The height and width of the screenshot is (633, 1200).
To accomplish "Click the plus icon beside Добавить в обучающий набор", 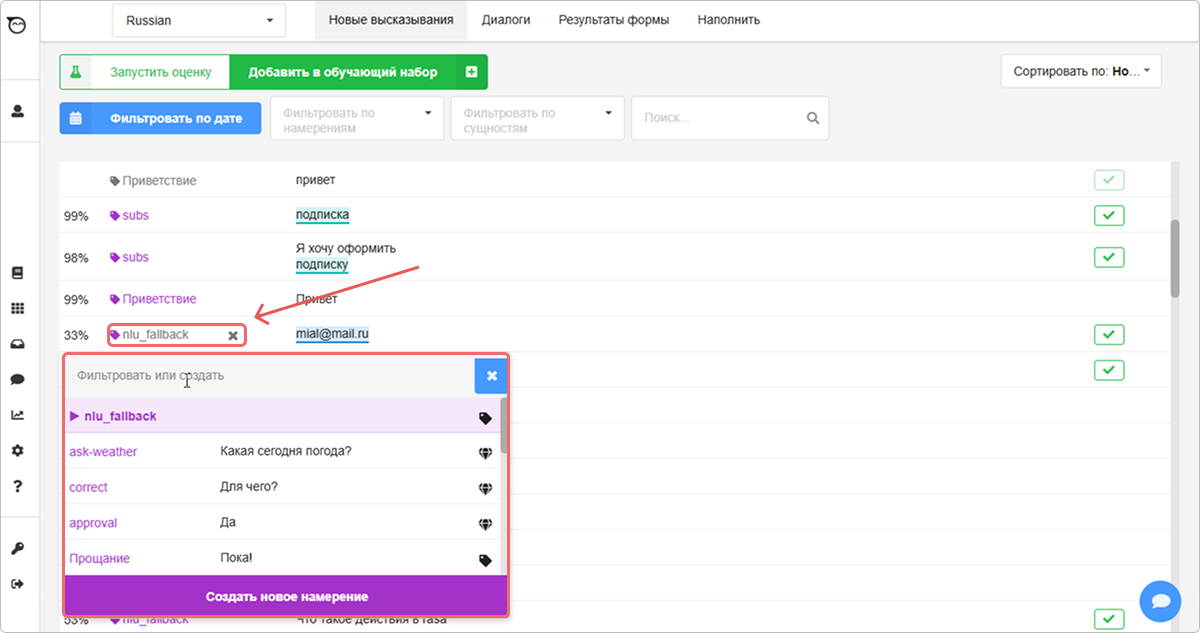I will click(471, 72).
